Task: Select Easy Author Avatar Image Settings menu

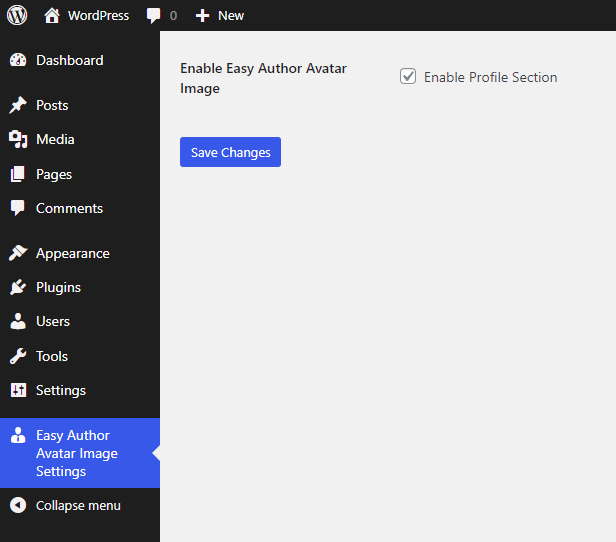Action: click(76, 453)
